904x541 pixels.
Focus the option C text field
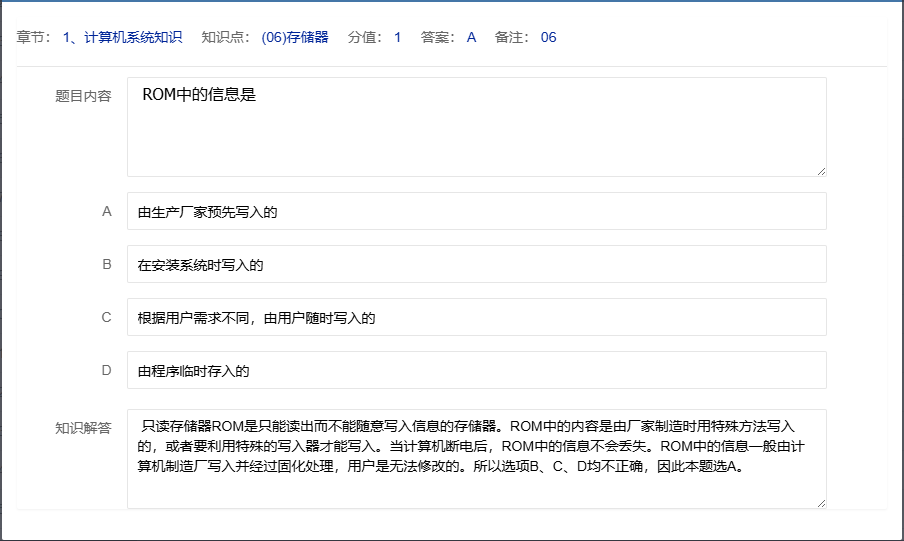tap(476, 318)
